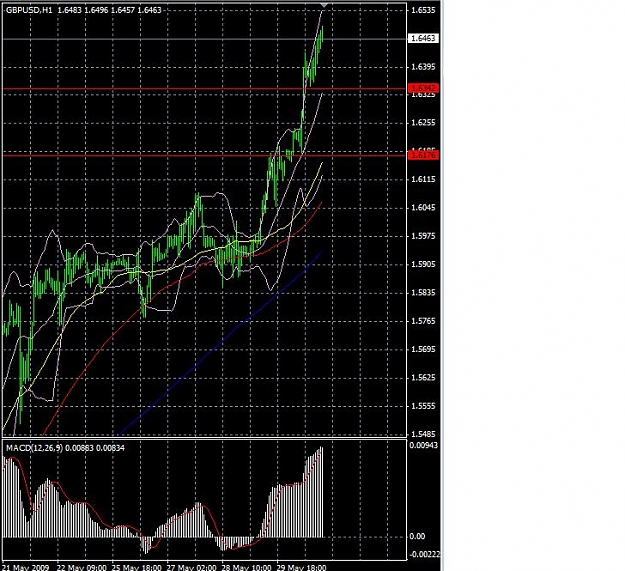Click the 25 May 18:00 time label

pyautogui.click(x=136, y=567)
